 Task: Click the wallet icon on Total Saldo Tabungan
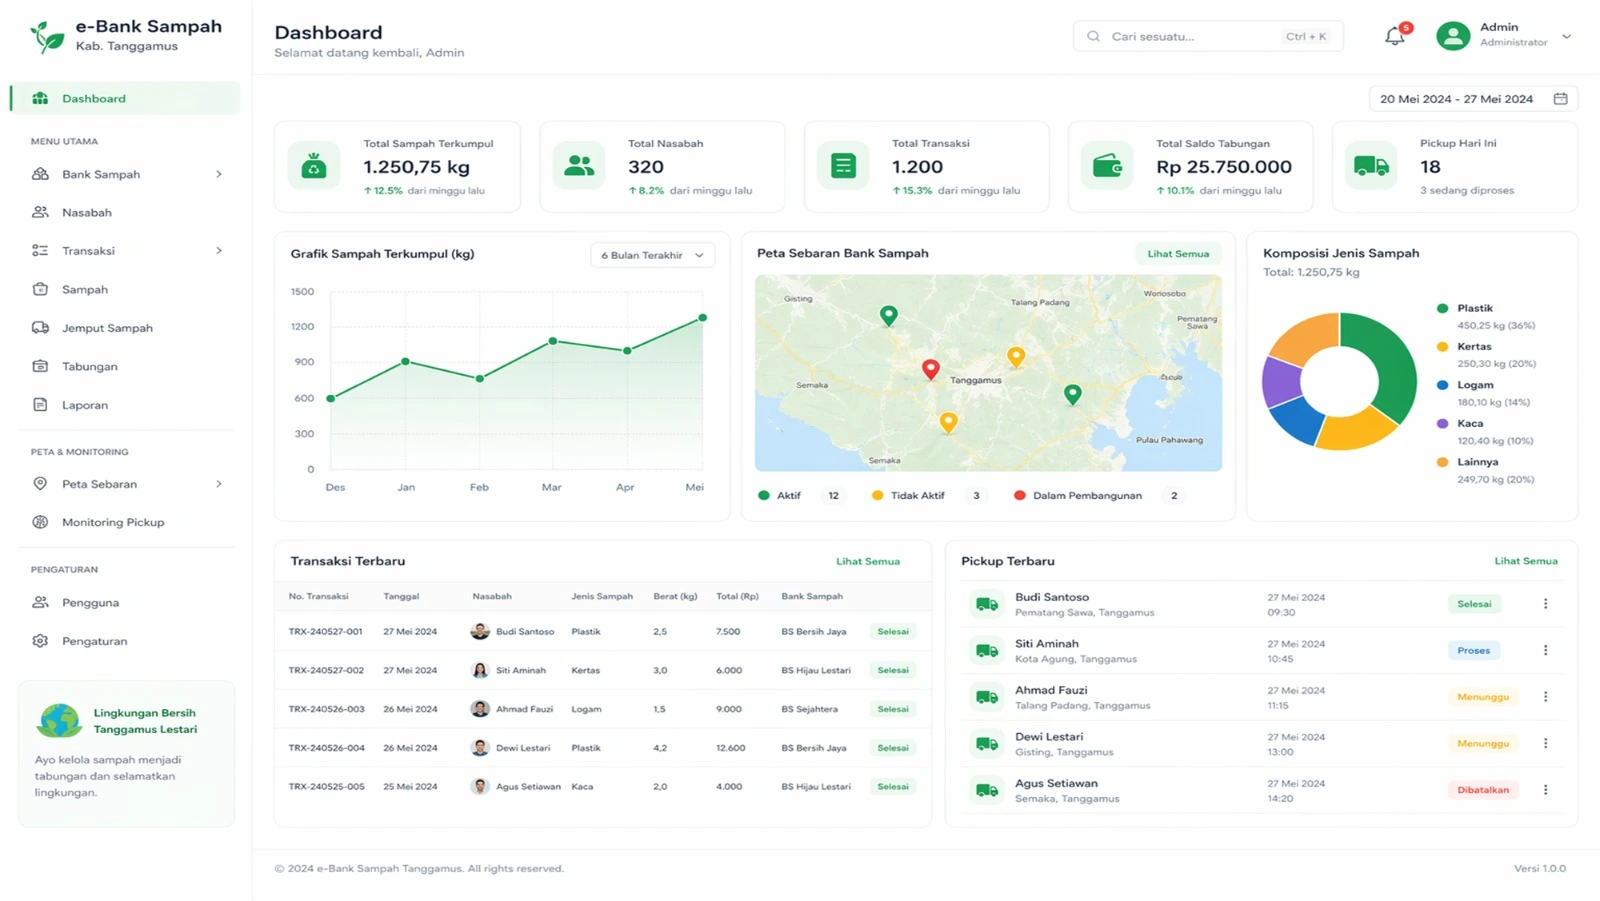pyautogui.click(x=1107, y=166)
